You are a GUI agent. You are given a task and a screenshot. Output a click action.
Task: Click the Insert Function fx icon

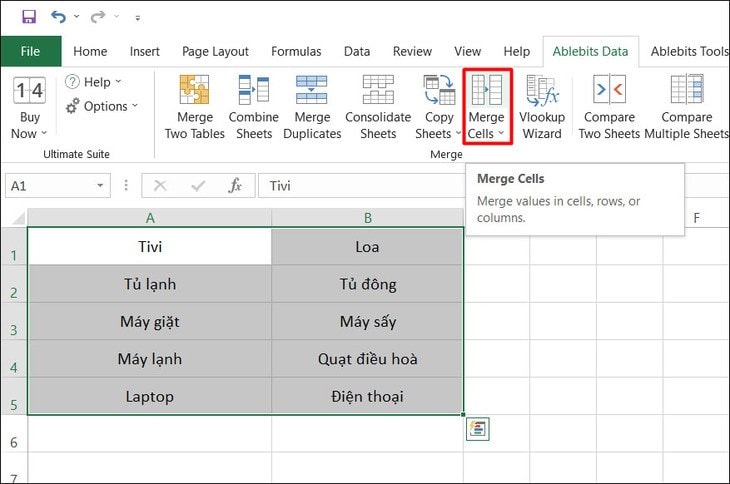tap(235, 186)
